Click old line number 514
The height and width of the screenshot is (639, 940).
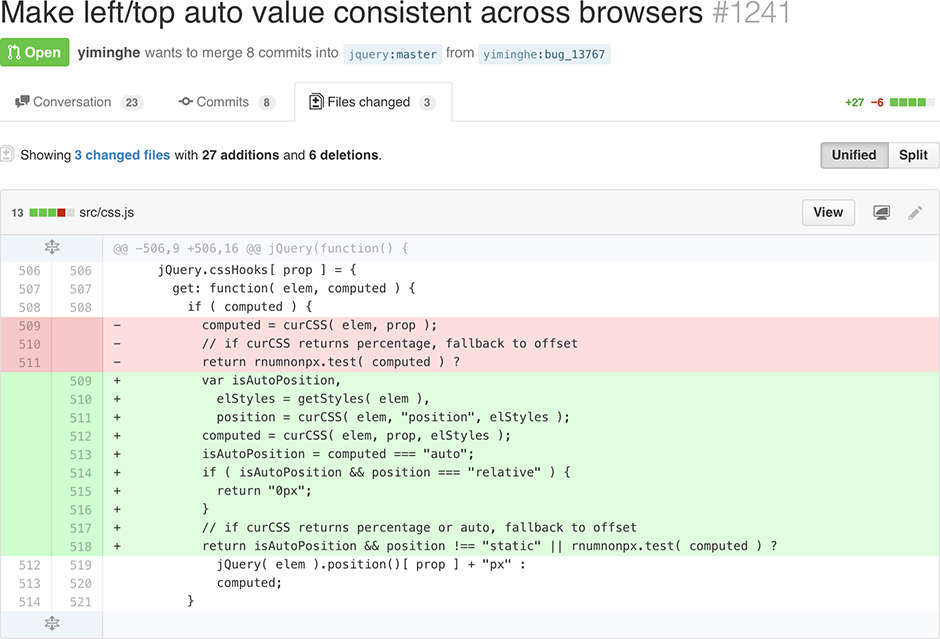29,602
